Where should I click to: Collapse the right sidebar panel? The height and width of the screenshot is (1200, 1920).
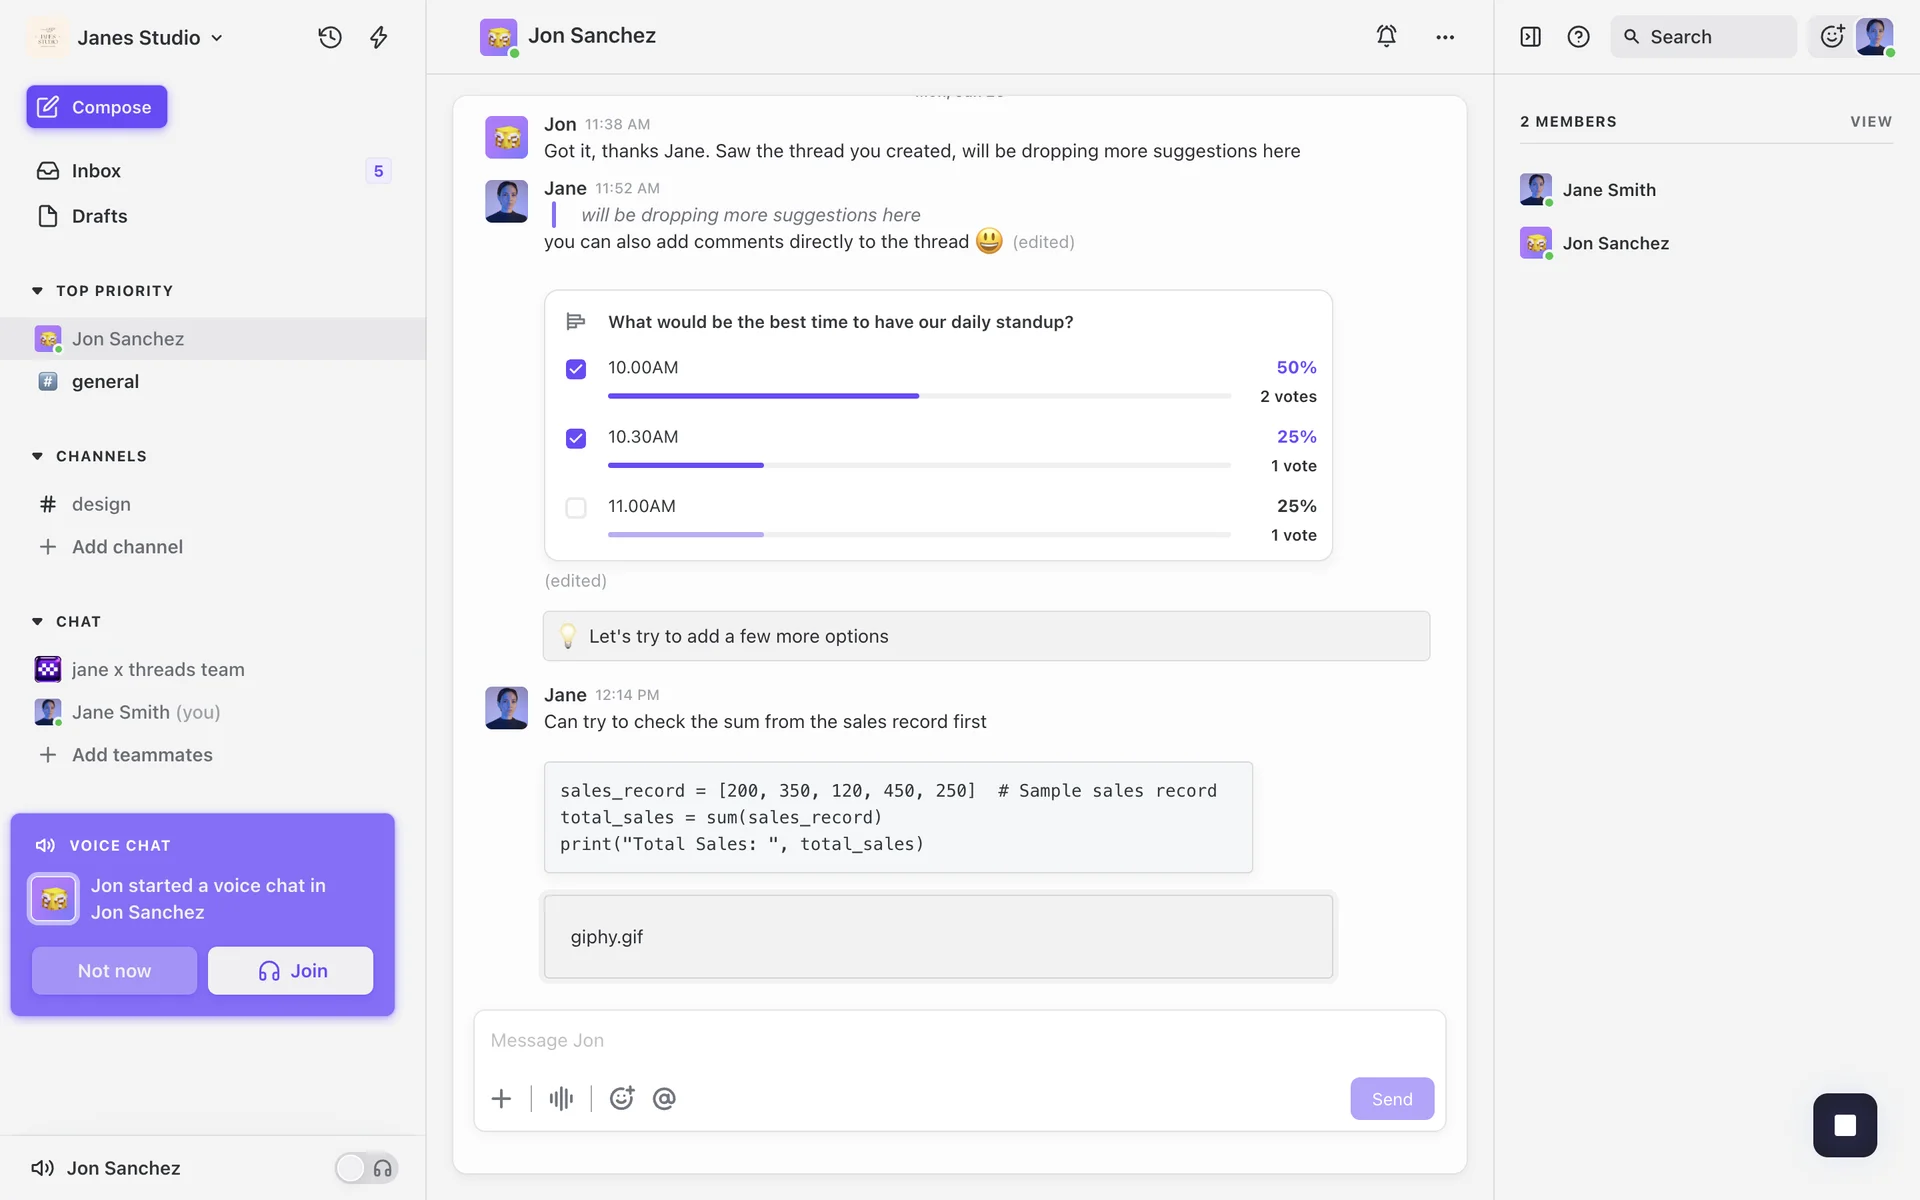[1530, 37]
